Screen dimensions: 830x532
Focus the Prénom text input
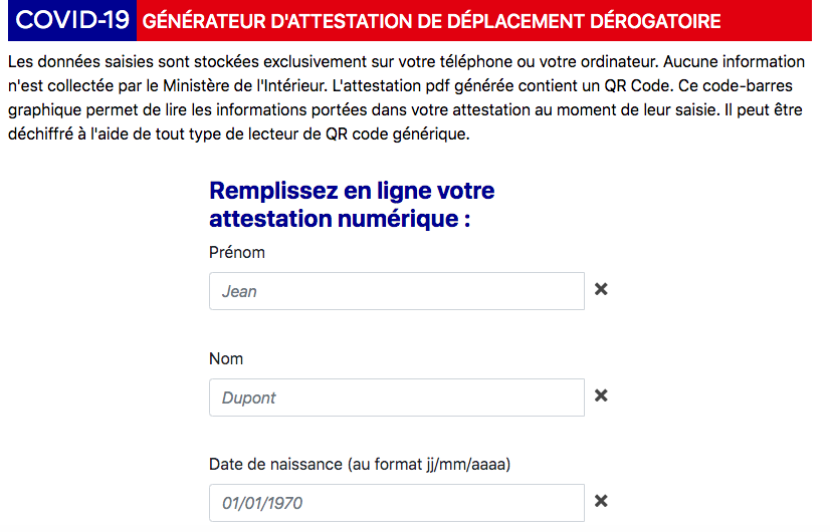point(396,291)
